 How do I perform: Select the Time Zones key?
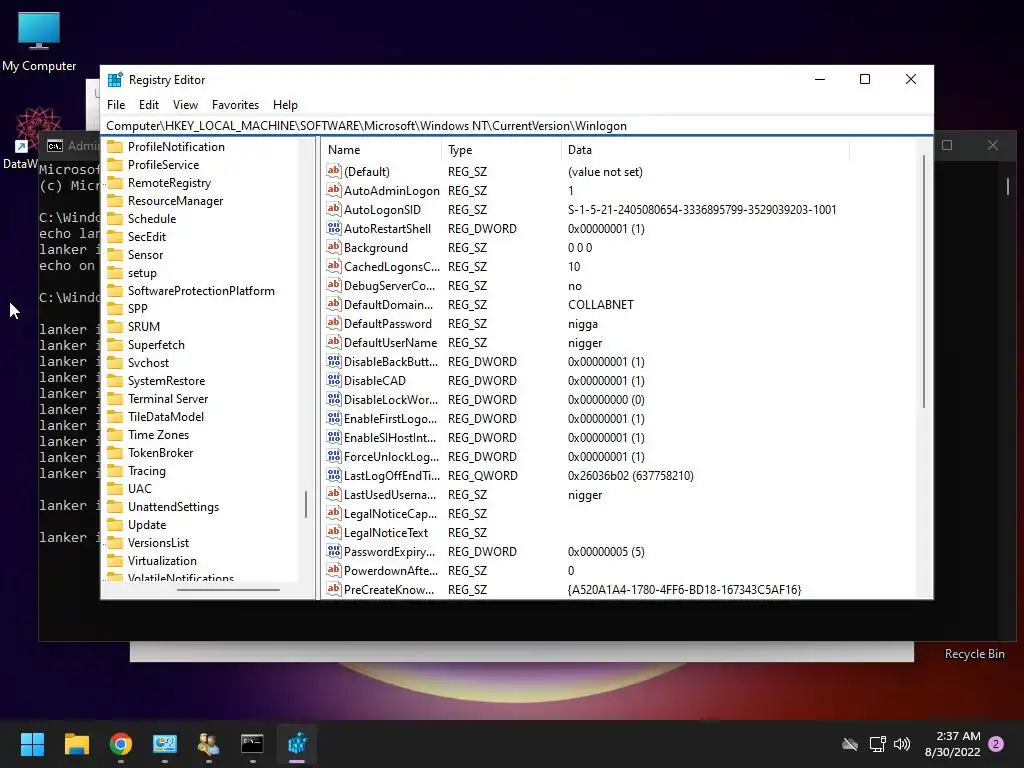[158, 434]
